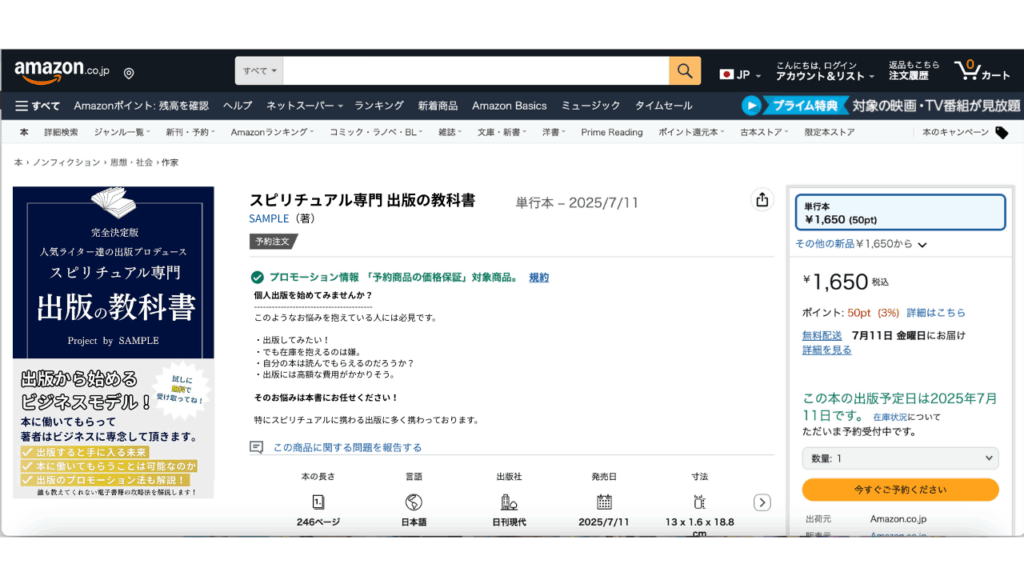Select the 単行本 ¥1,650 format box
The height and width of the screenshot is (576, 1024).
click(900, 212)
